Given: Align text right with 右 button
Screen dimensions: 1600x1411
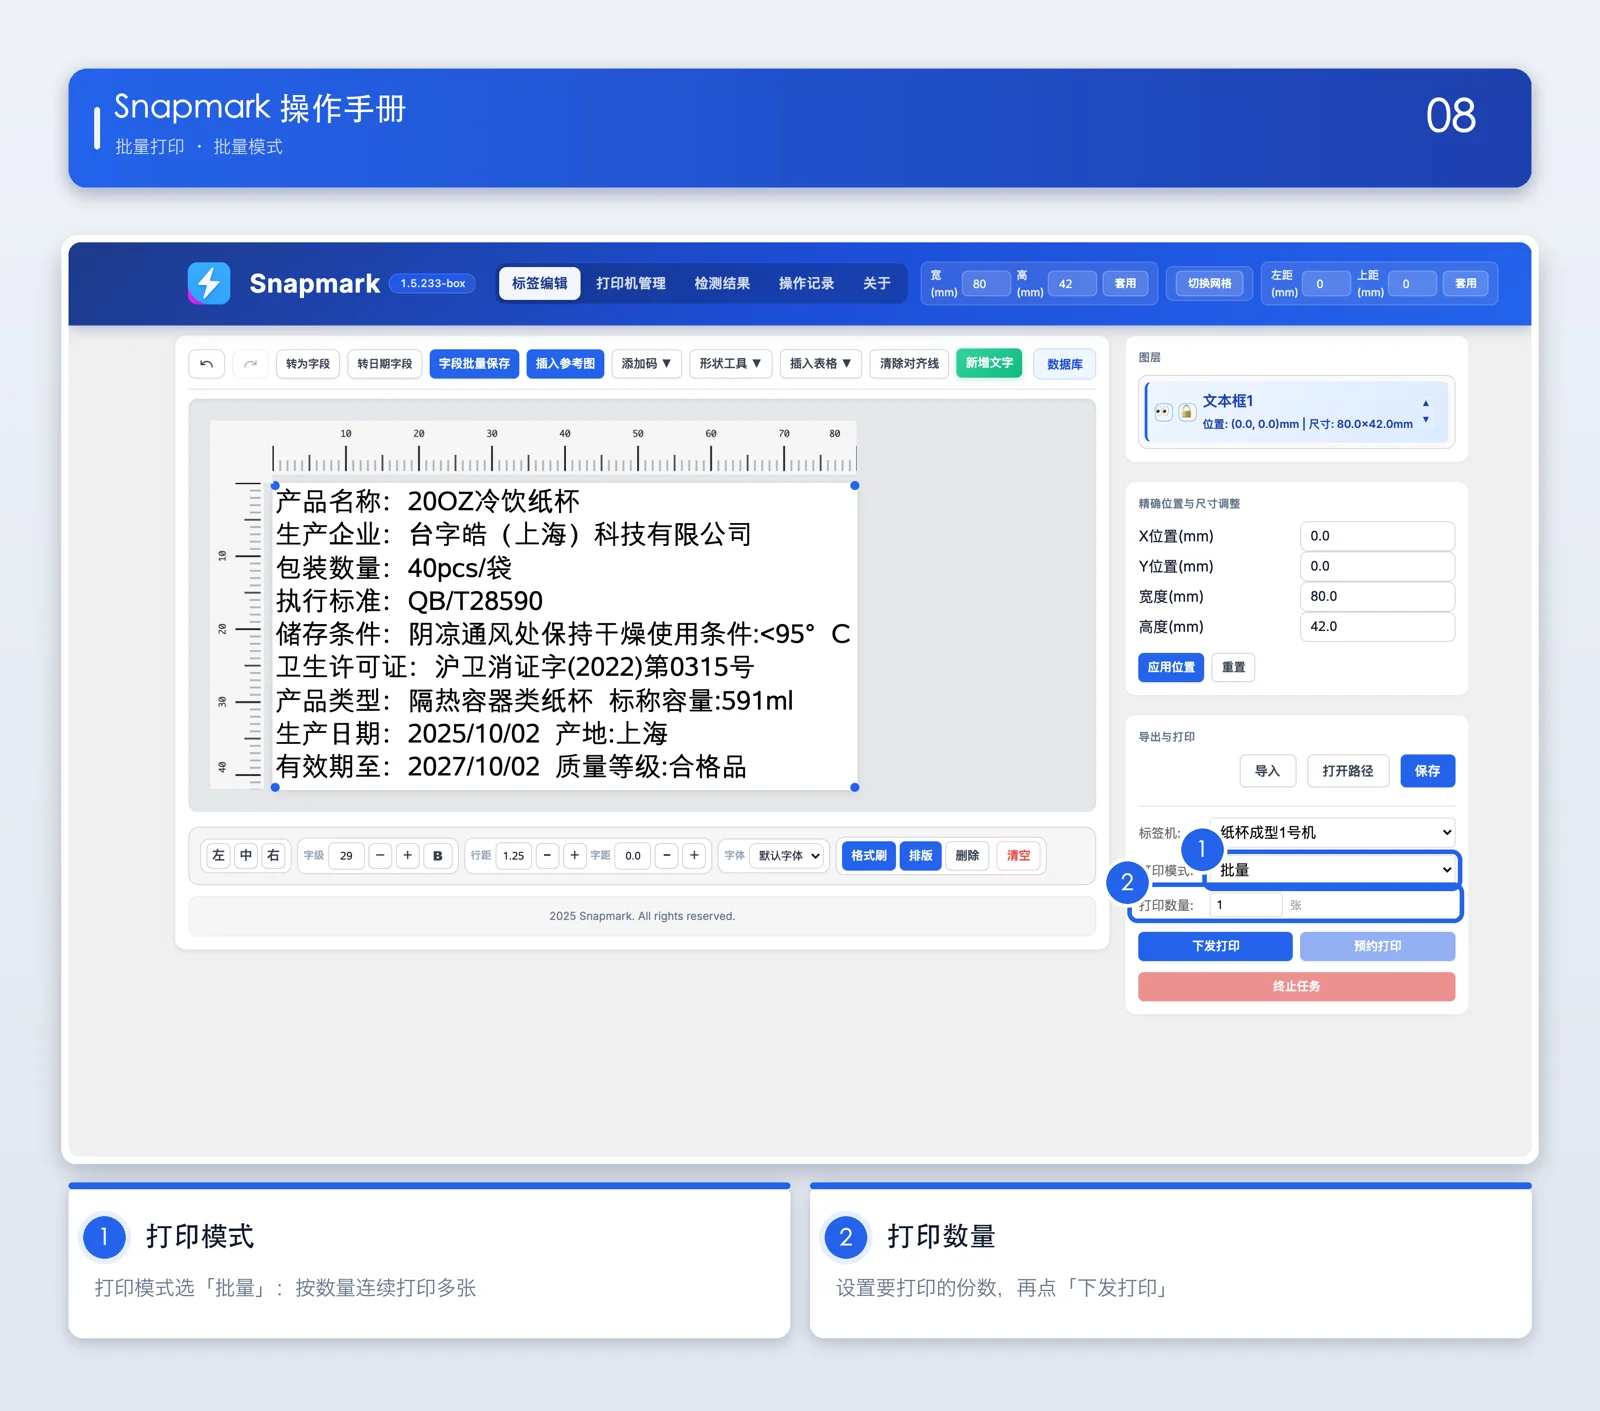Looking at the screenshot, I should (273, 856).
